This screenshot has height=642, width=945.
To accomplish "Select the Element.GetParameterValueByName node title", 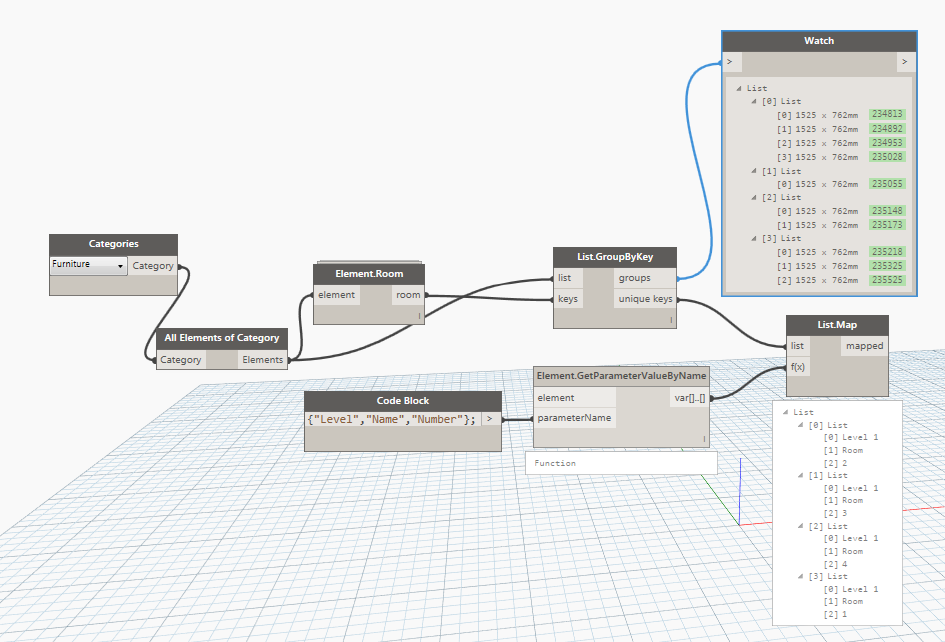I will pyautogui.click(x=621, y=376).
